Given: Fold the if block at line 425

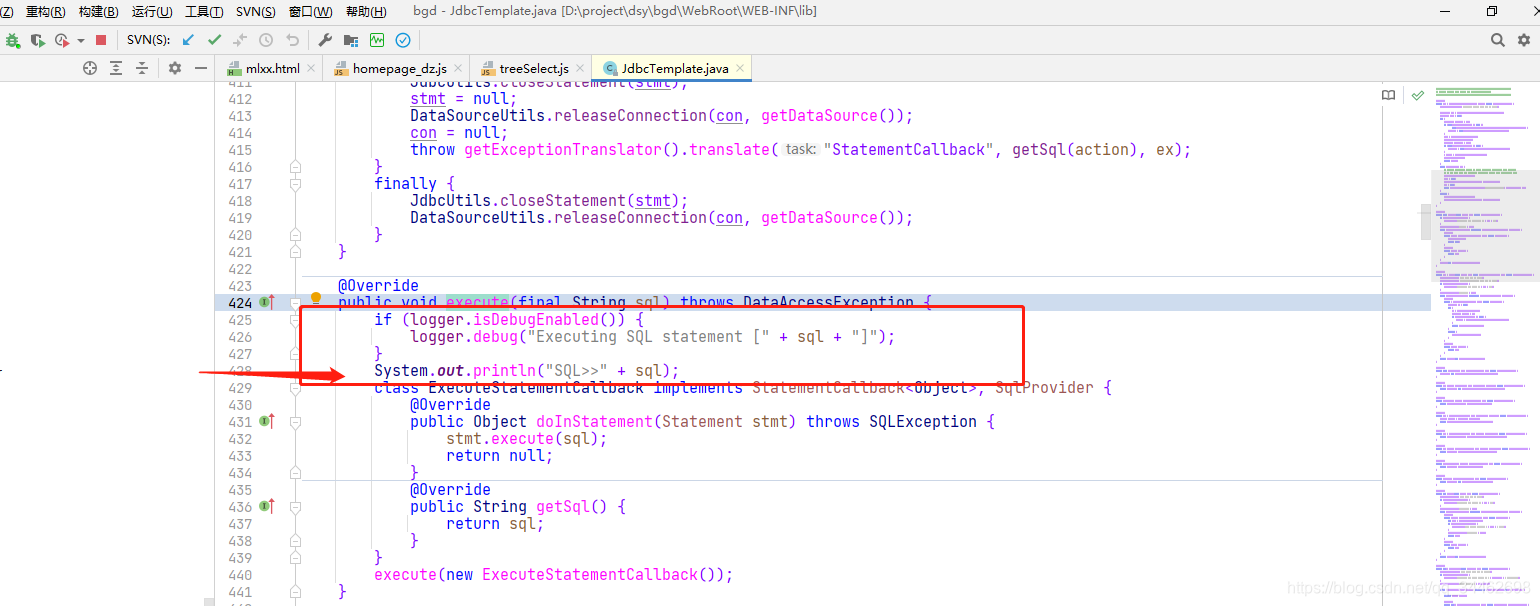Looking at the screenshot, I should pyautogui.click(x=295, y=320).
